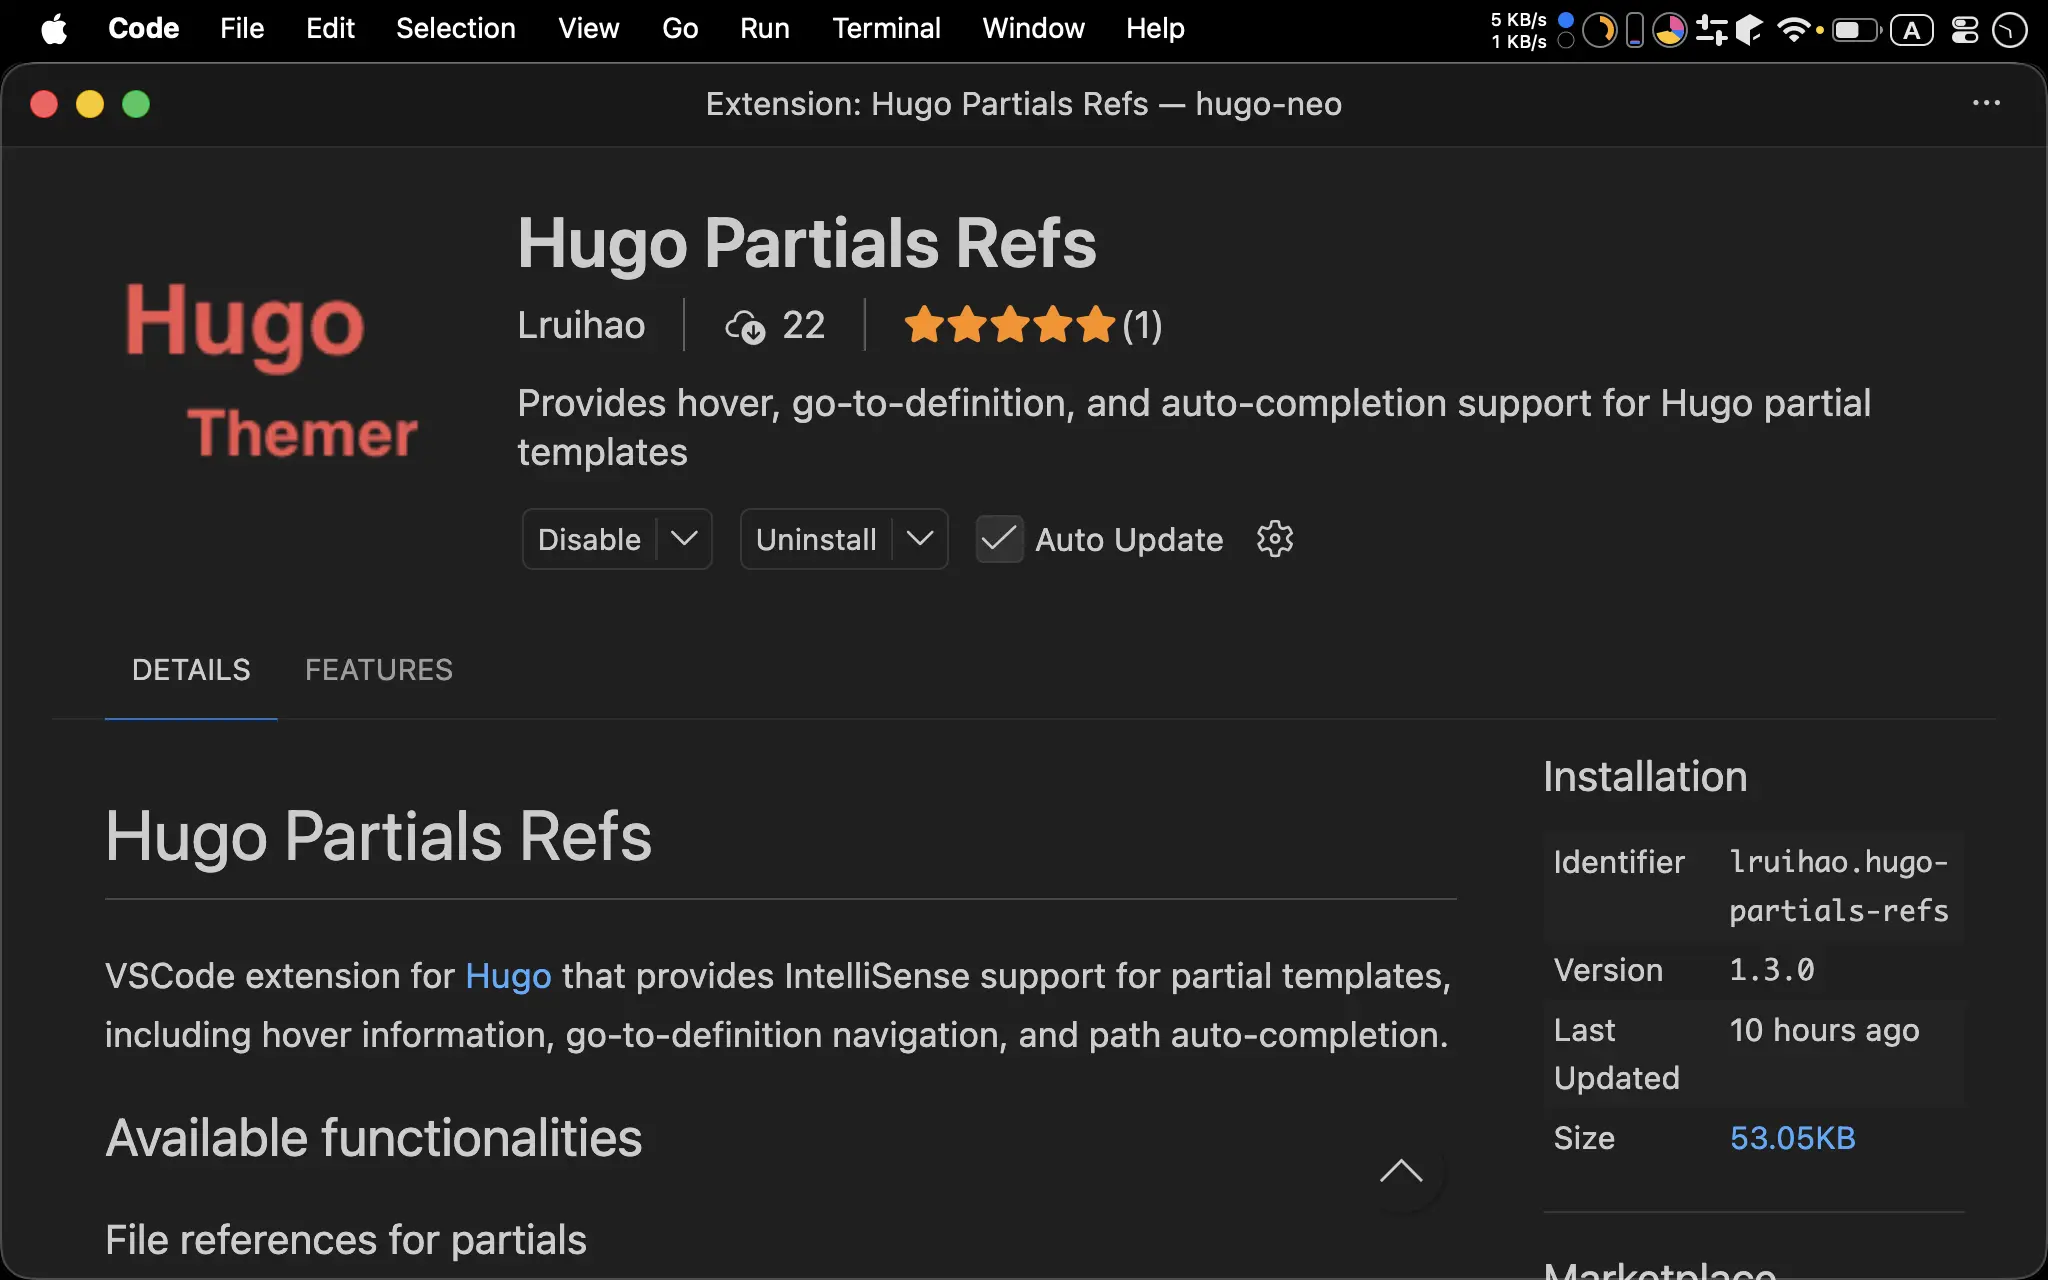Click the input source A icon

[1911, 30]
